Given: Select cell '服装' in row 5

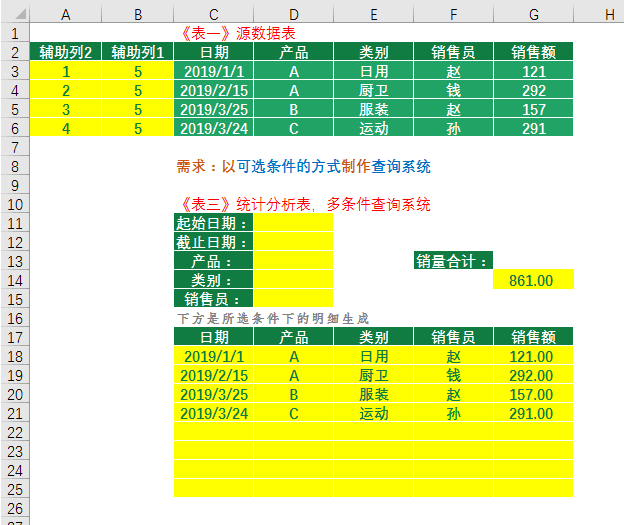Looking at the screenshot, I should coord(374,109).
